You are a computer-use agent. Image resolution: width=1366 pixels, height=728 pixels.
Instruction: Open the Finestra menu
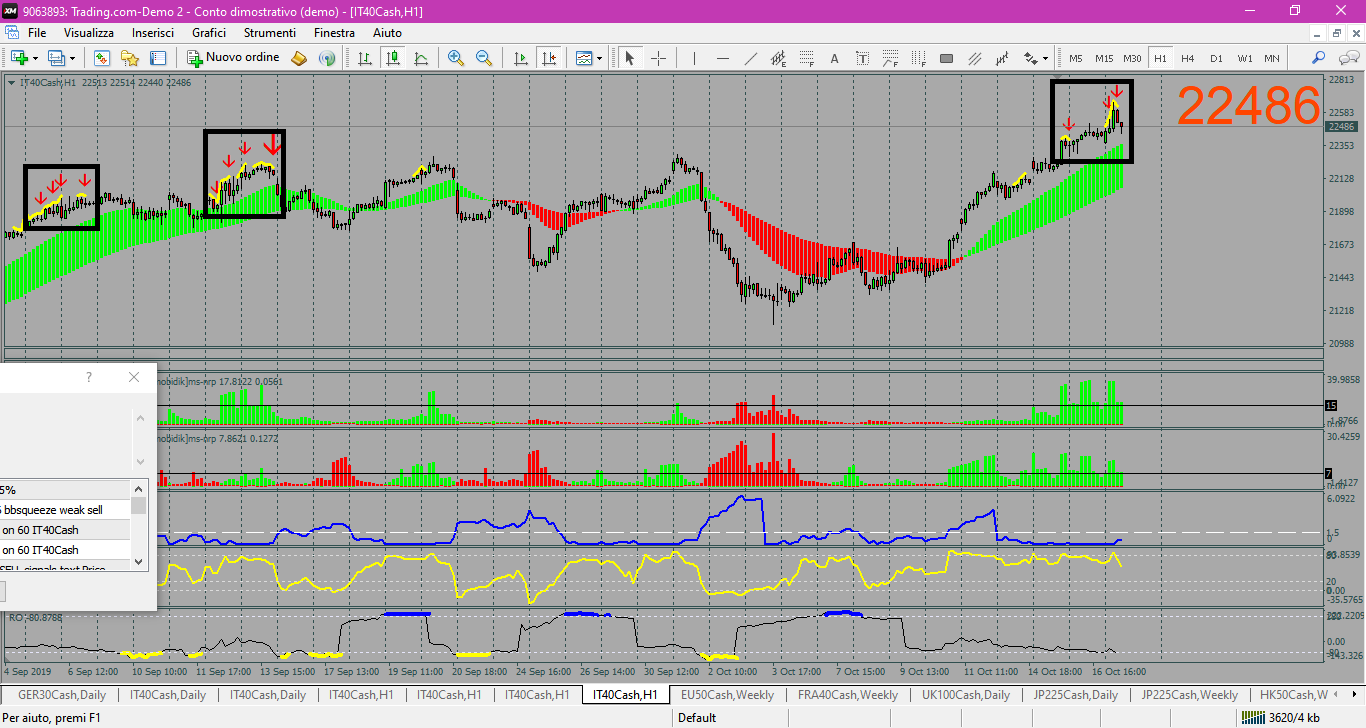334,33
